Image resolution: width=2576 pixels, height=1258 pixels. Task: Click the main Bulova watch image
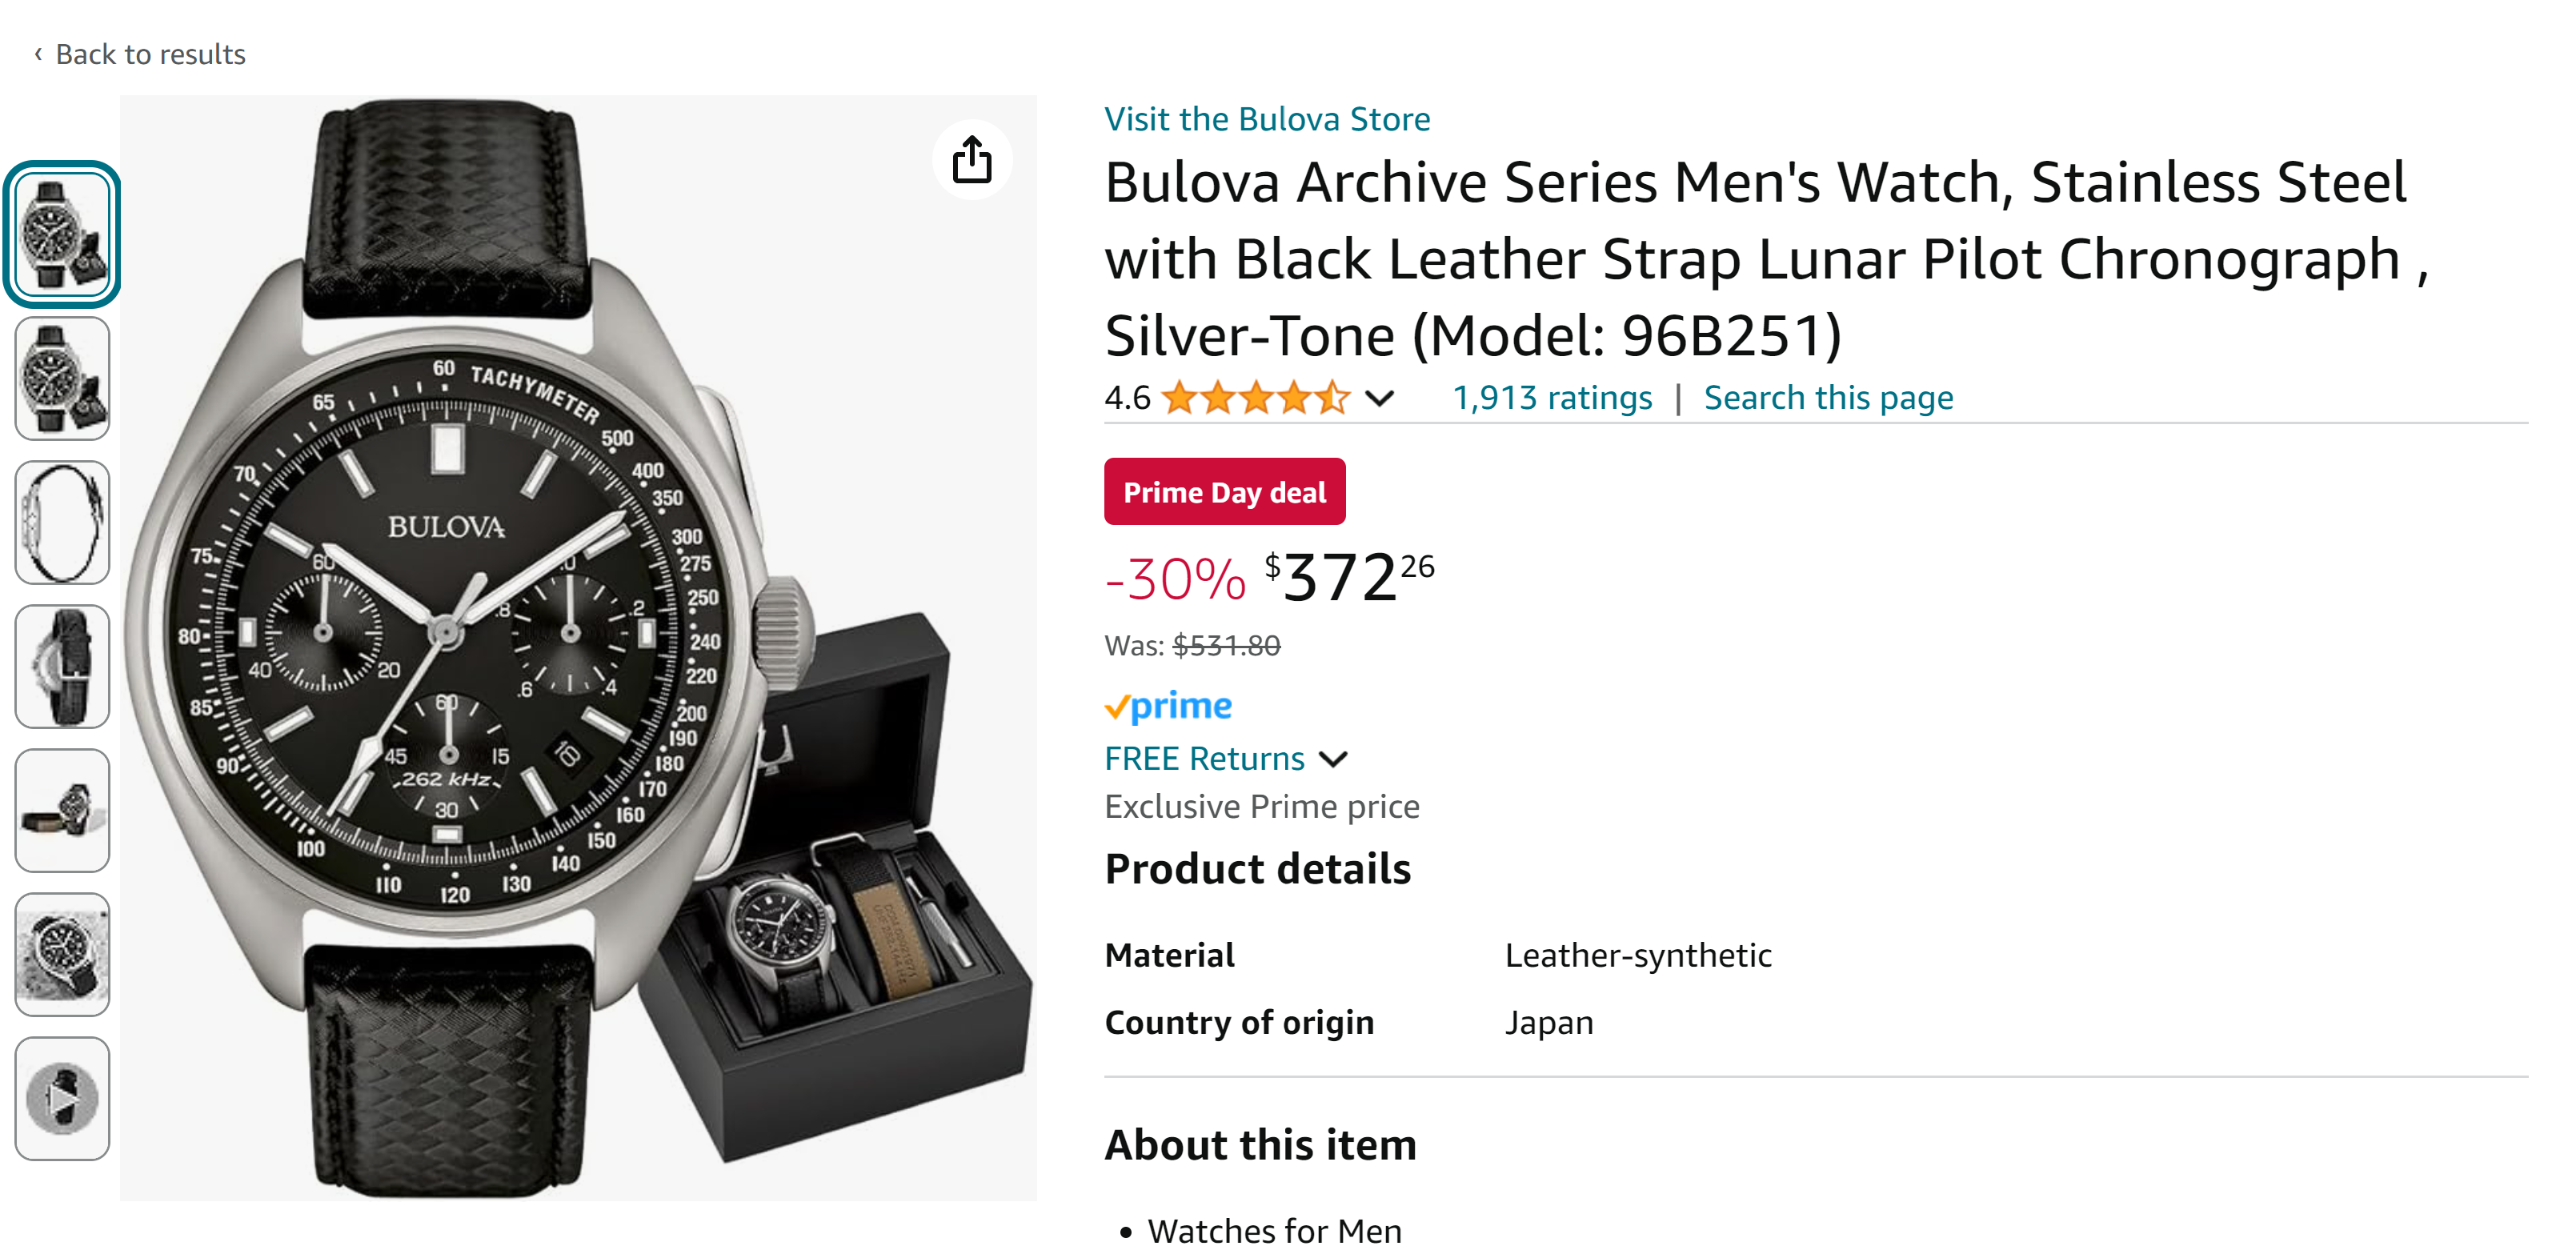578,648
